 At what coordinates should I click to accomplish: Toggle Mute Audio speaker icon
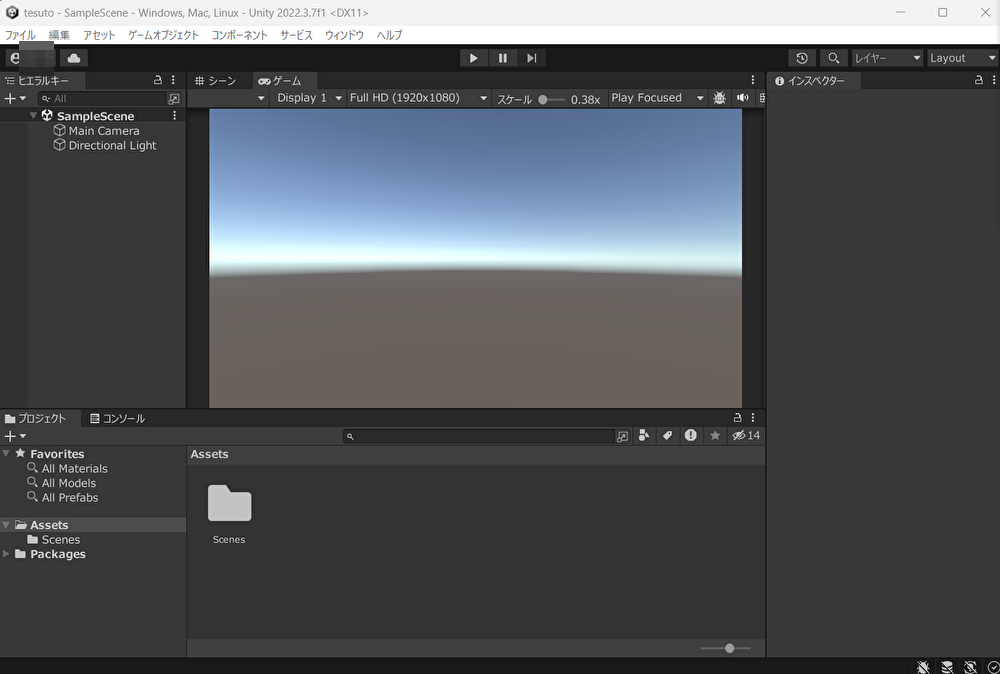[742, 98]
